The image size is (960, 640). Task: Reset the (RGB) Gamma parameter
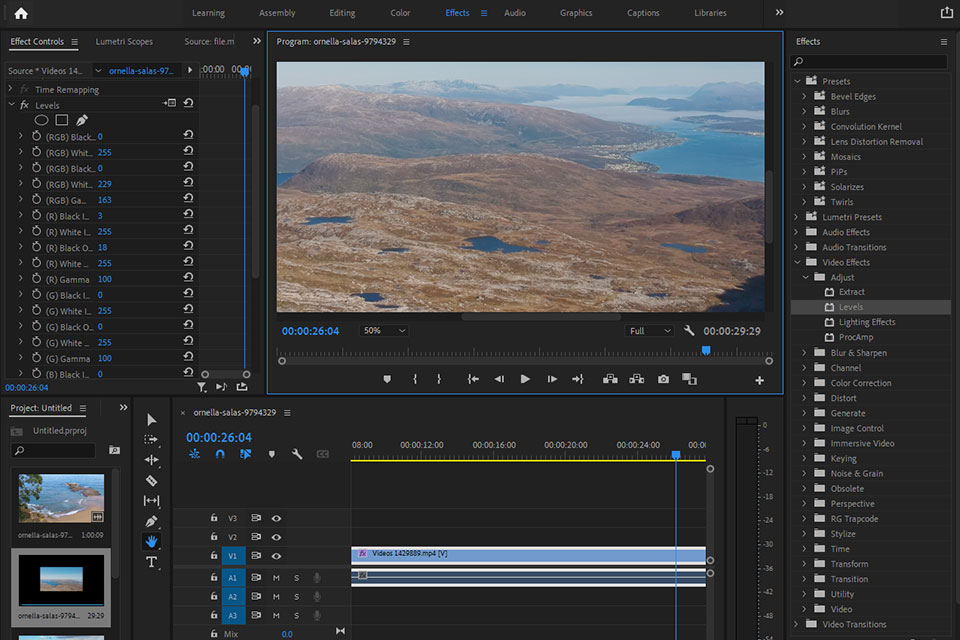(188, 200)
